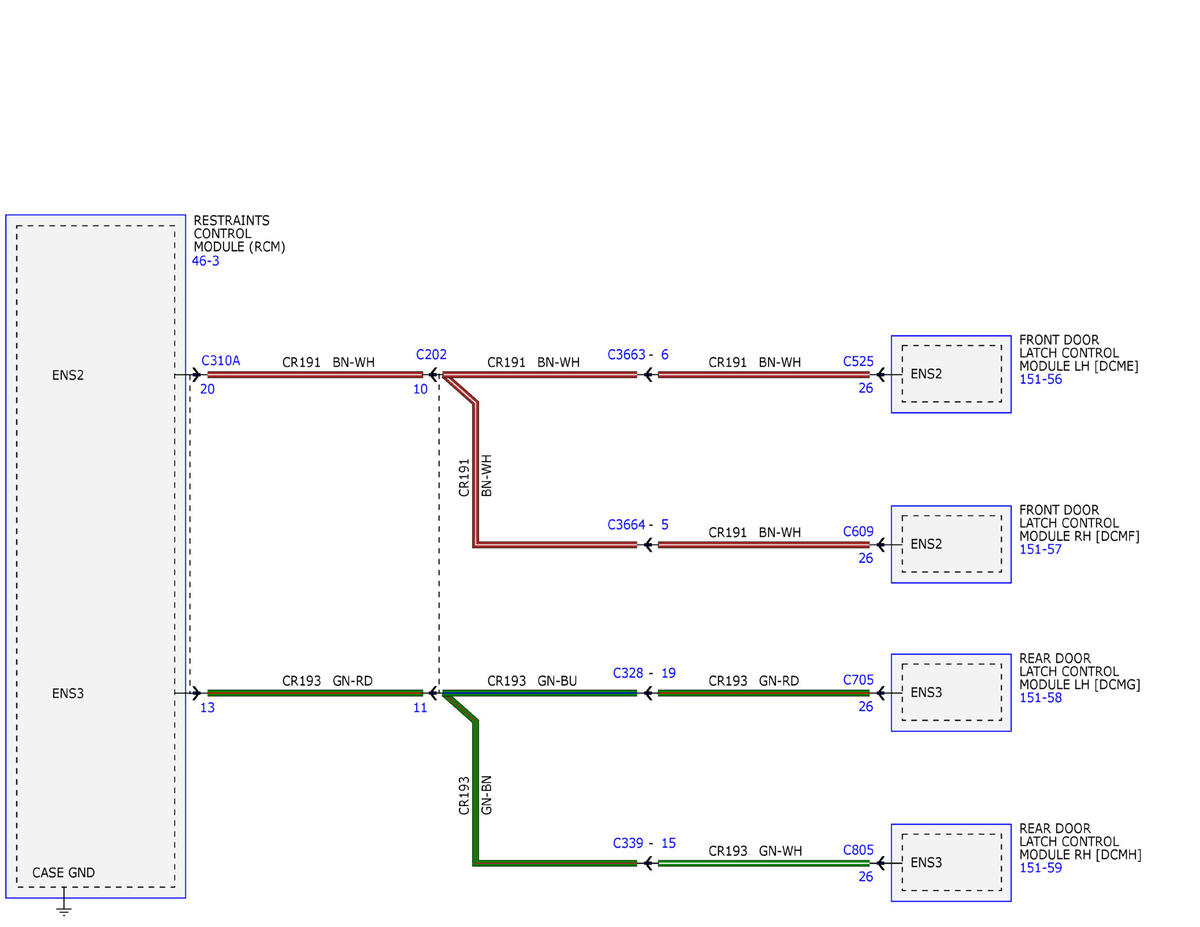Click connector link C705

coord(858,680)
